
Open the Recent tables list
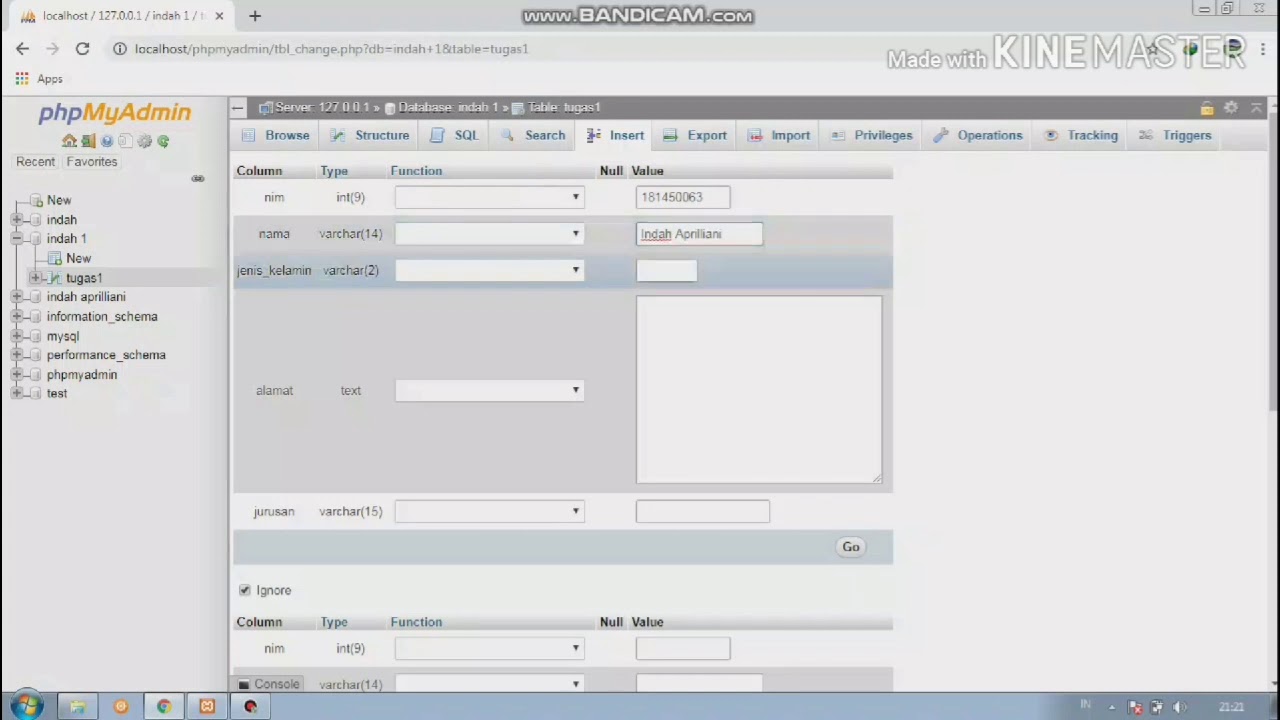pos(35,161)
